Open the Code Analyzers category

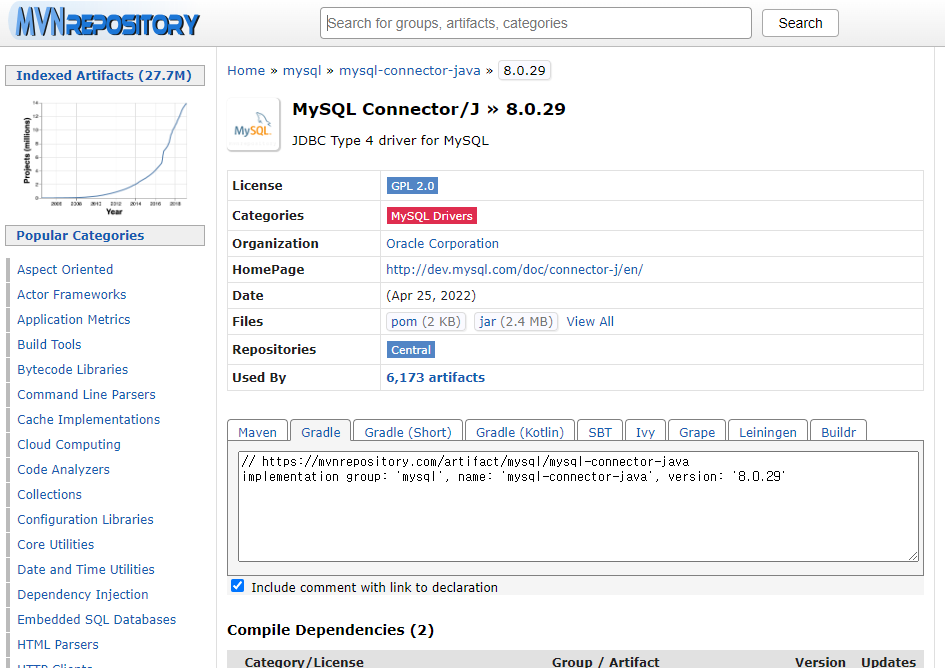click(63, 470)
